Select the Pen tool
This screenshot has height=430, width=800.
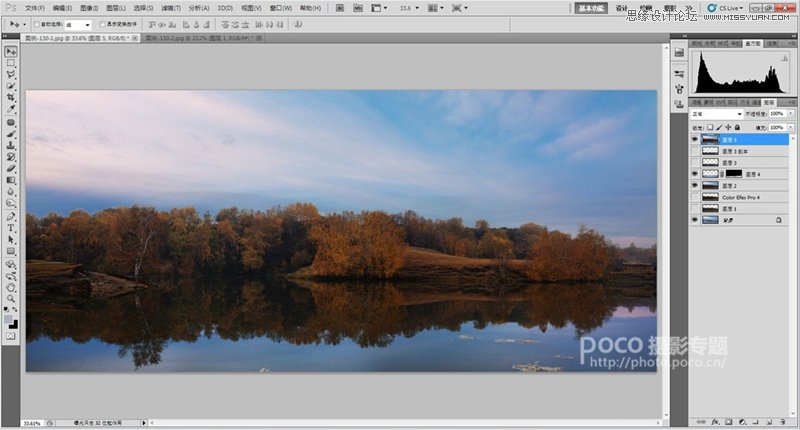coord(11,216)
